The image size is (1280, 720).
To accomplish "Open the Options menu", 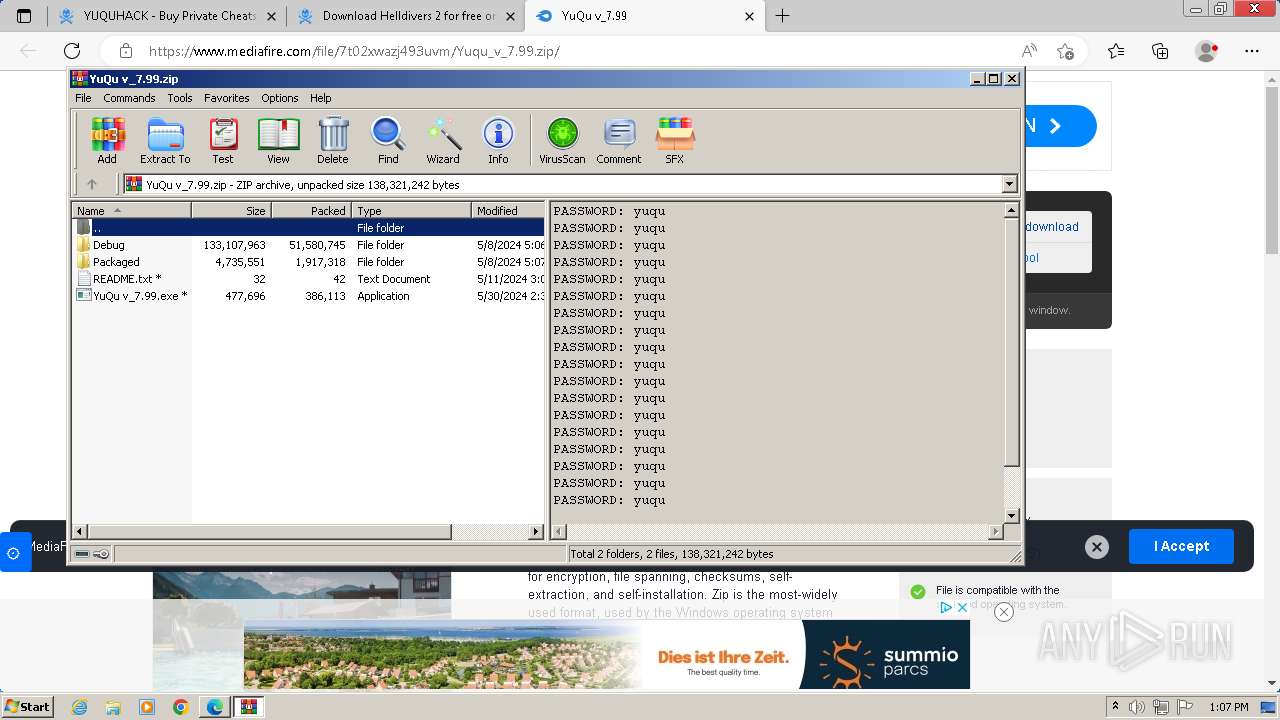I will [x=280, y=98].
